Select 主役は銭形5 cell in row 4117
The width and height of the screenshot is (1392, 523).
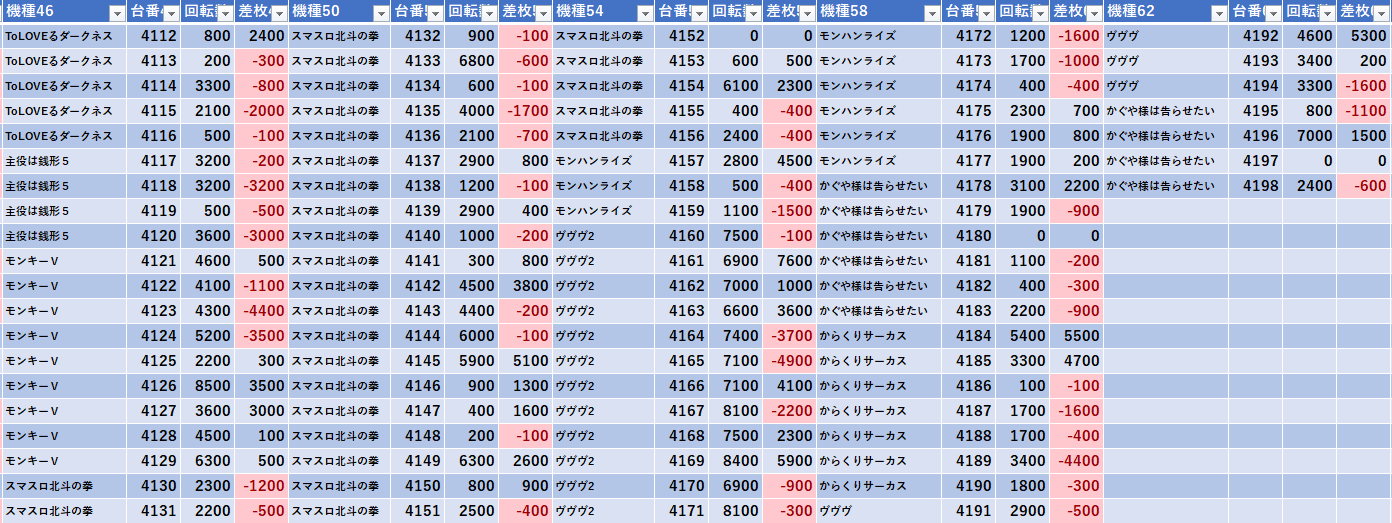64,161
